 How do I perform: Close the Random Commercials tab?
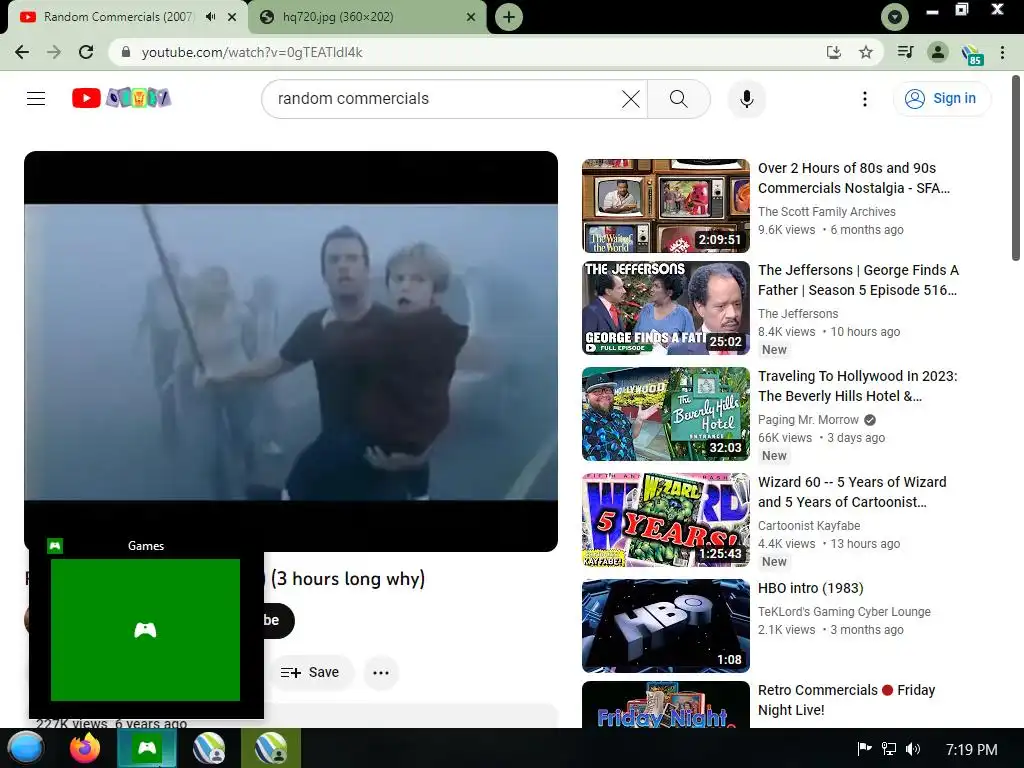point(232,17)
